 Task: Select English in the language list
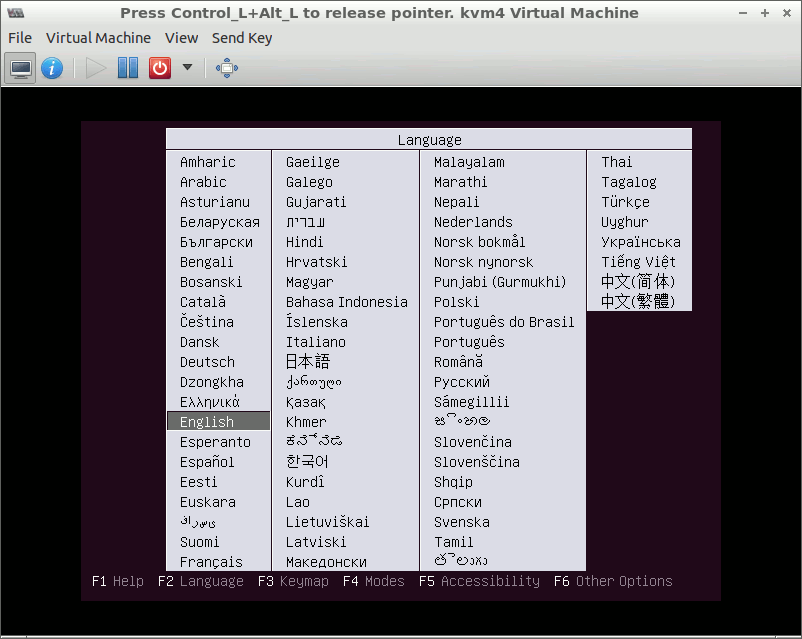pyautogui.click(x=207, y=422)
